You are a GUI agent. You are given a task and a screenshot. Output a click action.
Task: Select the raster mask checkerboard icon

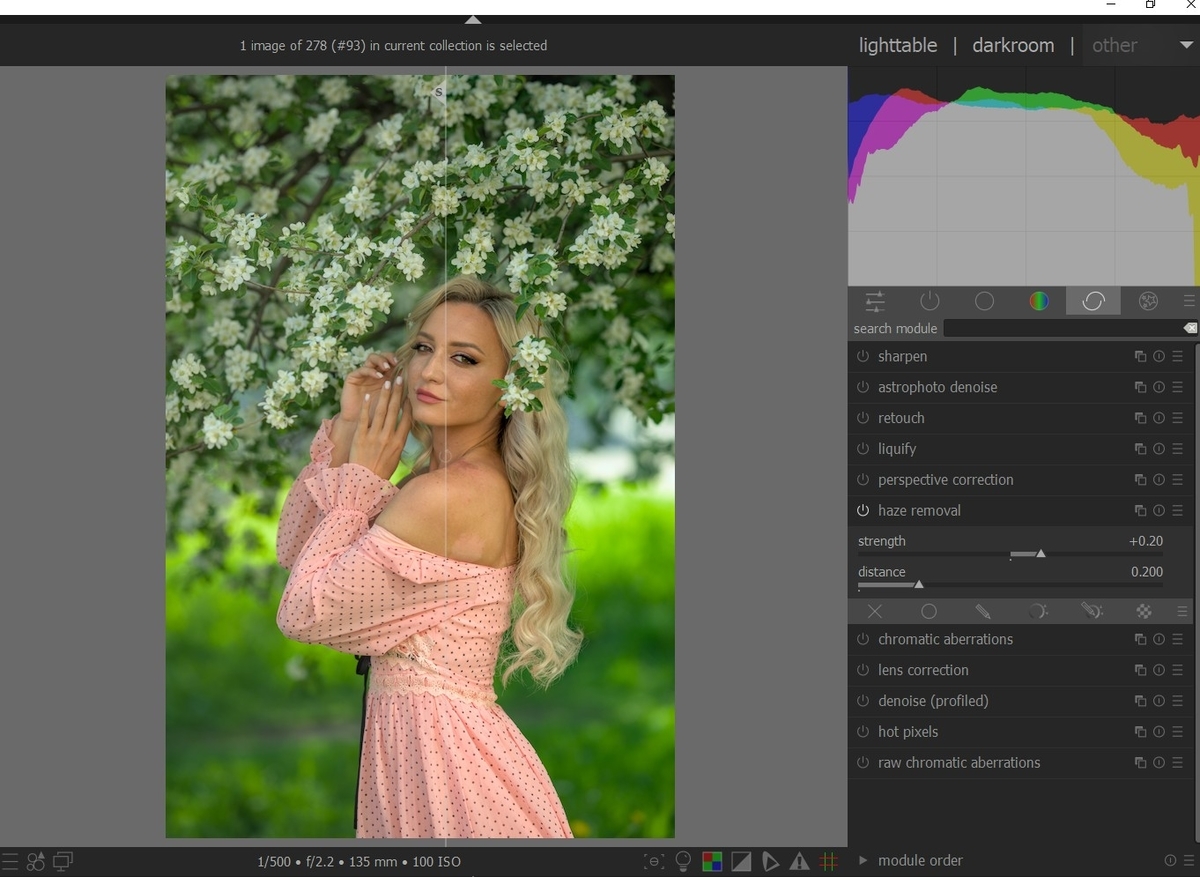(1144, 611)
